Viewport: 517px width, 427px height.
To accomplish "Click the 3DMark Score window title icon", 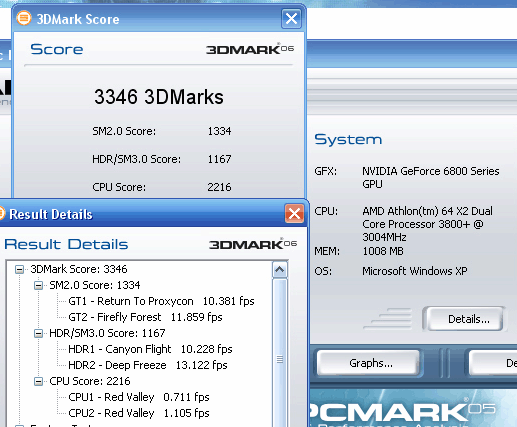I will (x=24, y=18).
